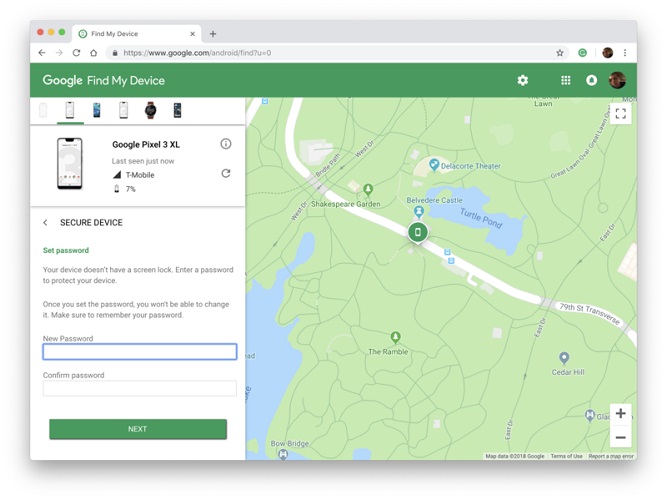
Task: Open the Report a map error link
Action: [x=611, y=456]
